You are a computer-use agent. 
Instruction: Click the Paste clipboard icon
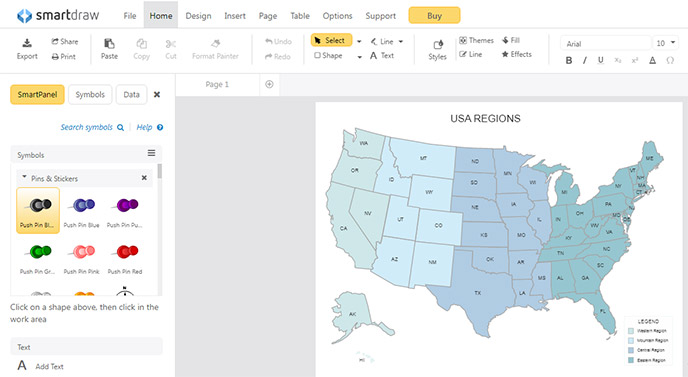[x=109, y=43]
